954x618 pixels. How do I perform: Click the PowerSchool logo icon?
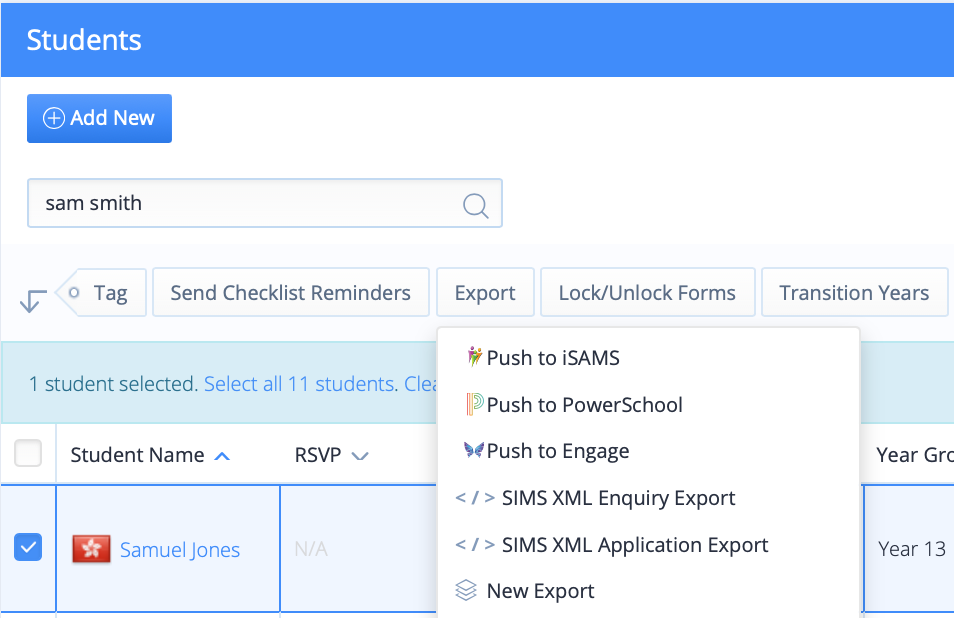pyautogui.click(x=475, y=404)
